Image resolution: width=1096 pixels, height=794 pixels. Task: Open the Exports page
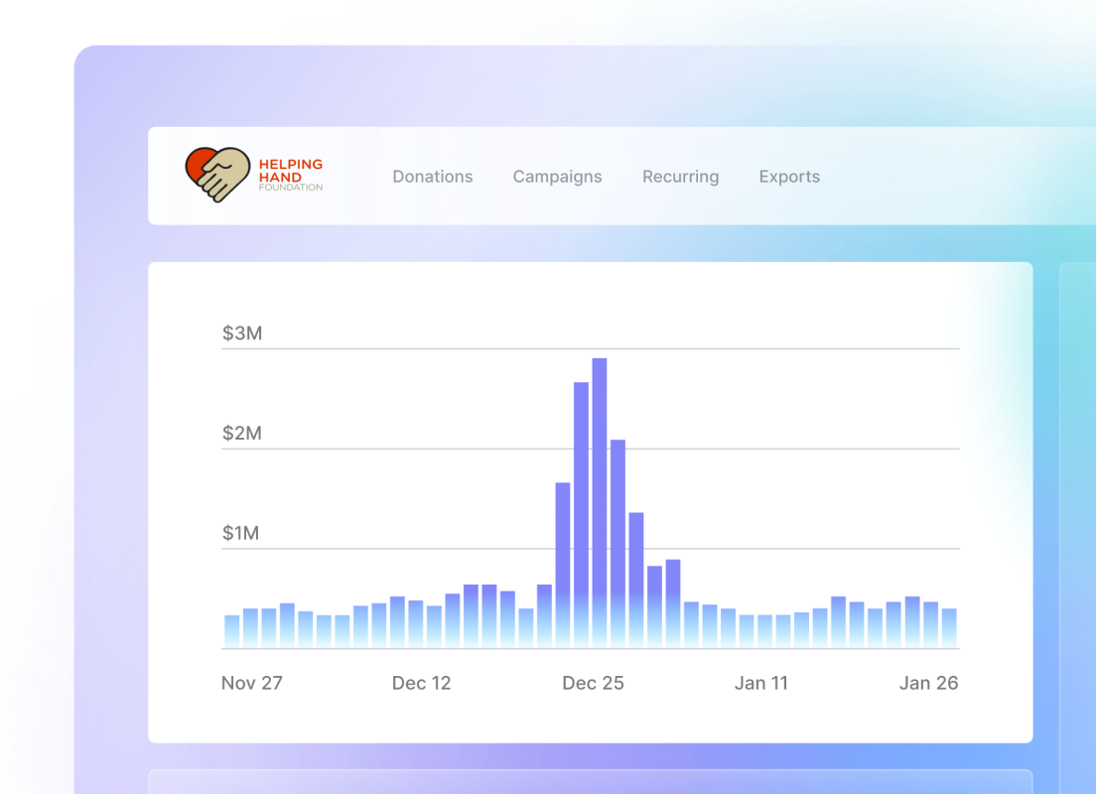(x=789, y=177)
